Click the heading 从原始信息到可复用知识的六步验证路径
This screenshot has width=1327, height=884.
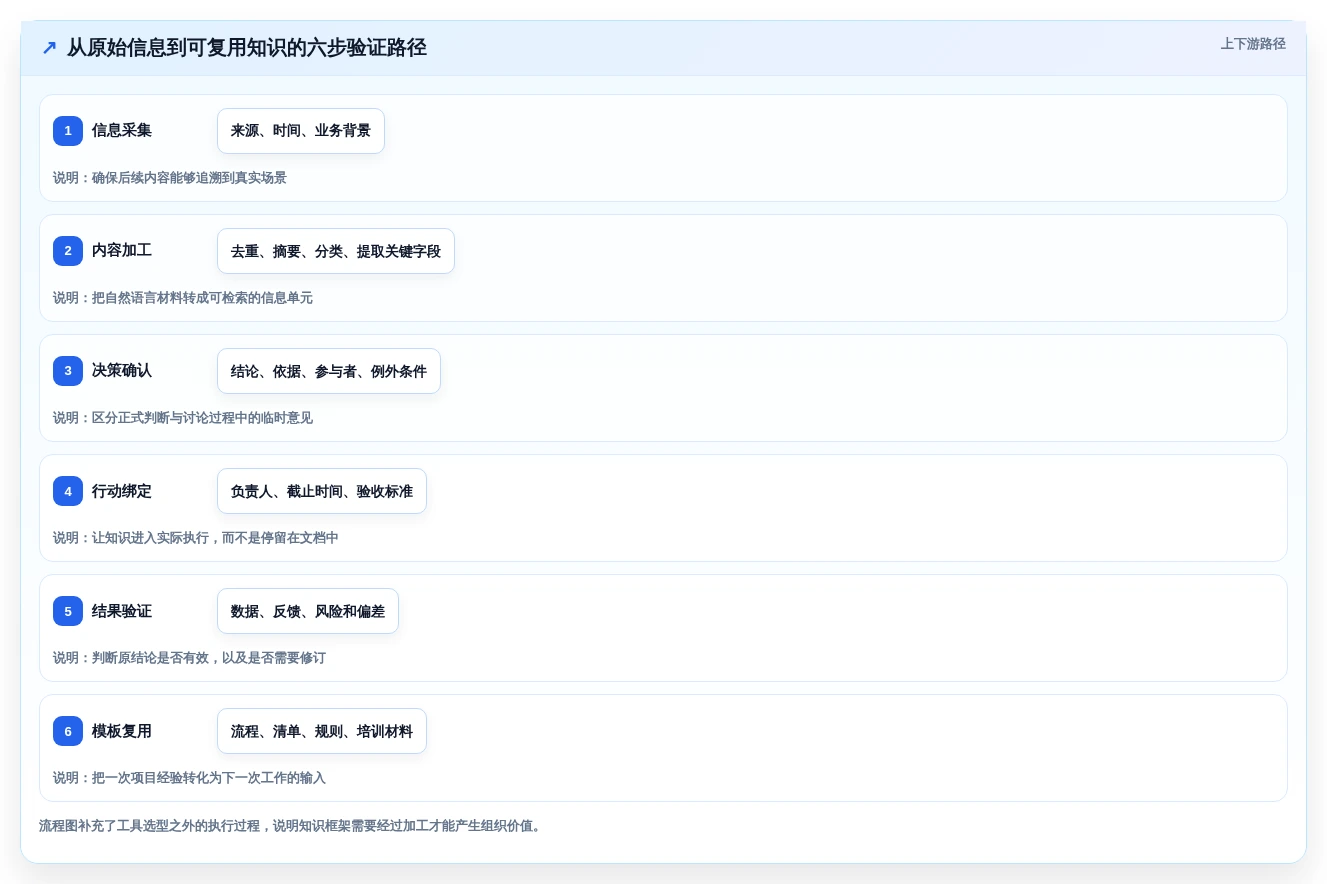click(247, 48)
